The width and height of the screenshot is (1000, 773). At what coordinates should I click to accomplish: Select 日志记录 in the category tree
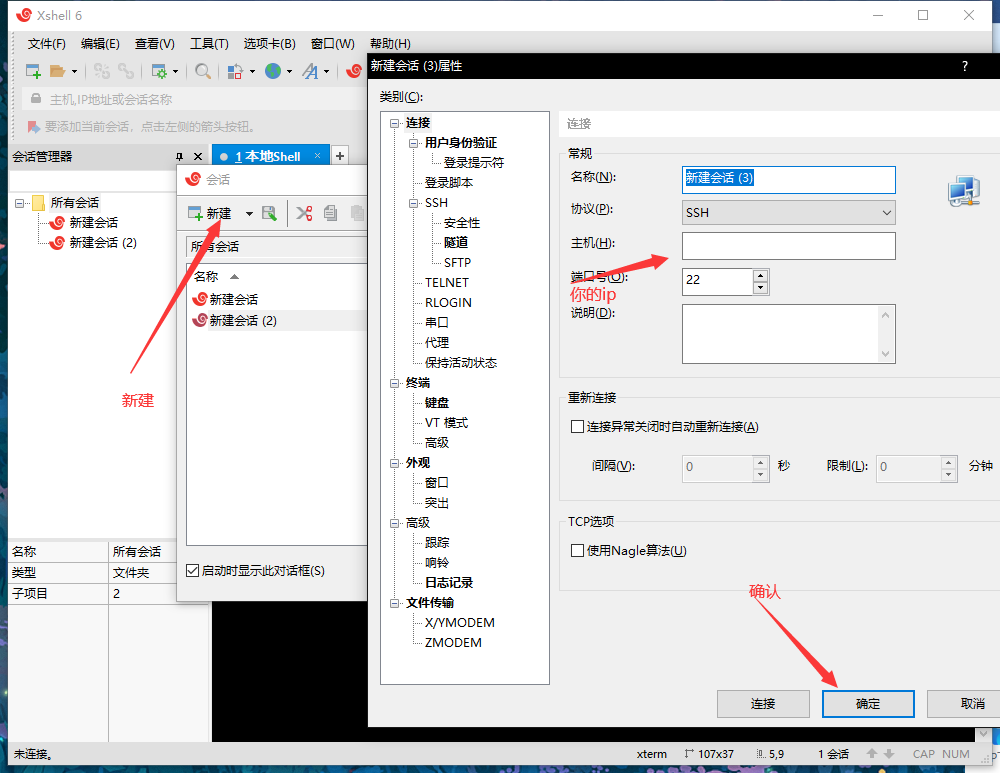[x=449, y=582]
